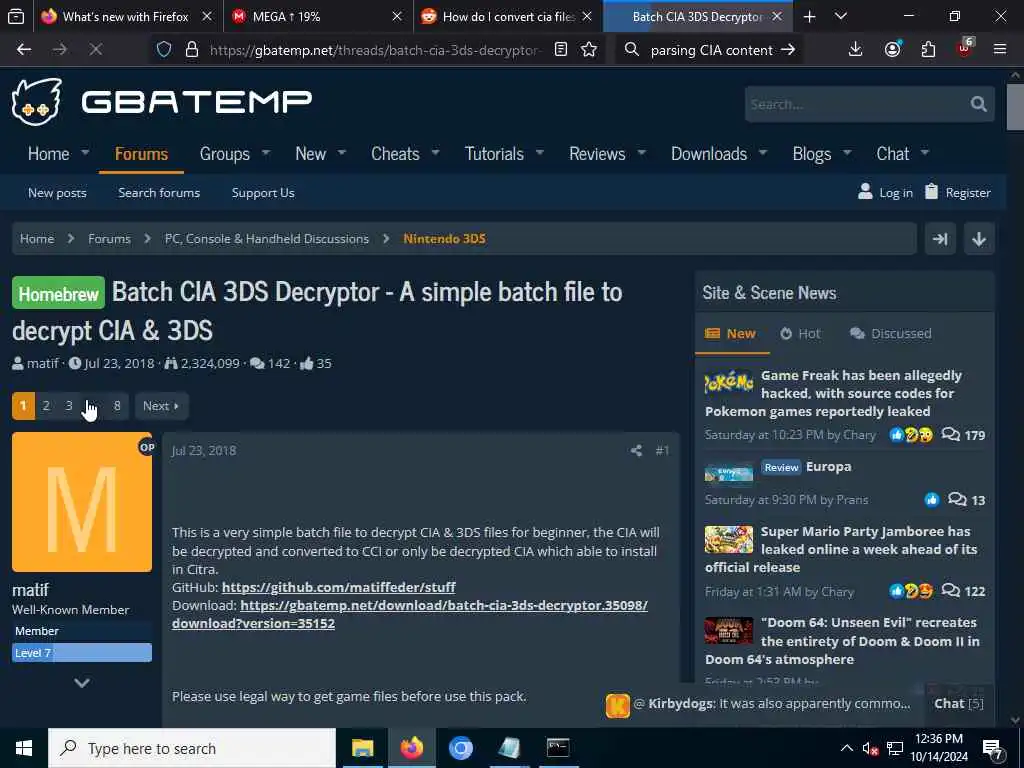The image size is (1024, 768).
Task: Click the padlock site info icon
Action: (x=191, y=50)
